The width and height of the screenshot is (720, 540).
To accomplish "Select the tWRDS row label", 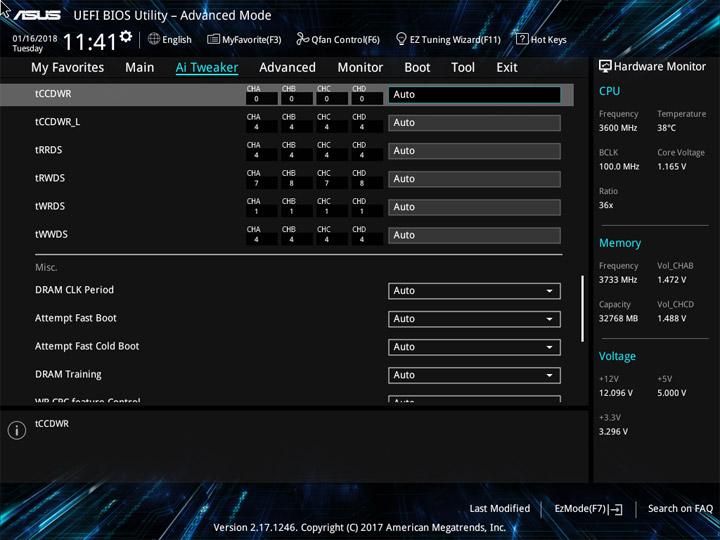I will coord(50,206).
